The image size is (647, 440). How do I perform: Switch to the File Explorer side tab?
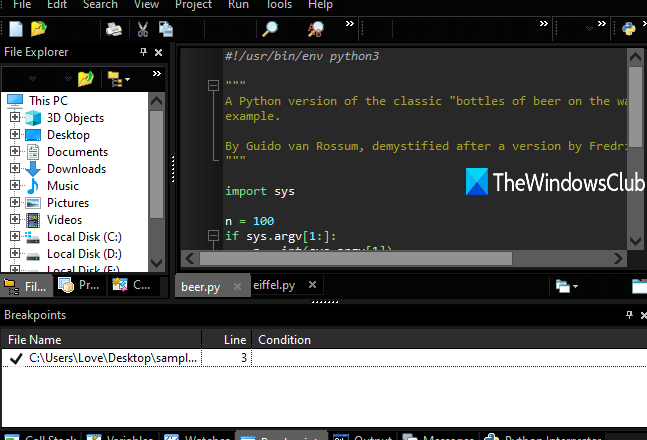point(26,286)
